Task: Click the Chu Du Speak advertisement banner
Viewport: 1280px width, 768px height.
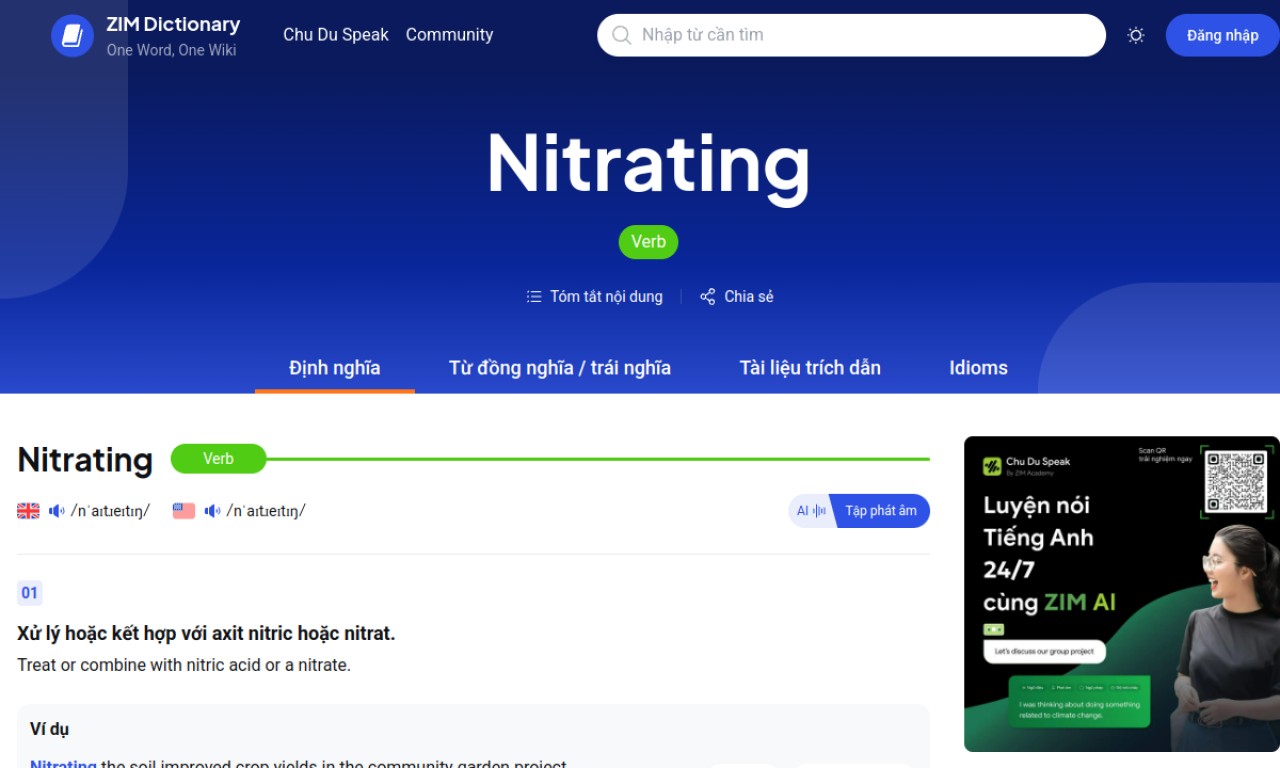Action: [x=1121, y=594]
